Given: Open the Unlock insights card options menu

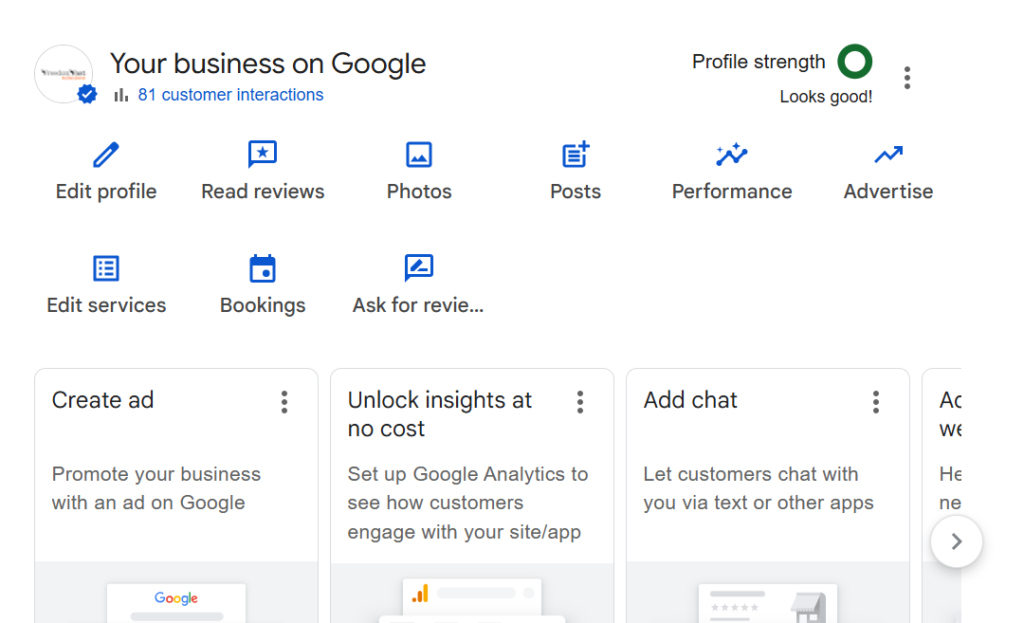Looking at the screenshot, I should (x=580, y=402).
